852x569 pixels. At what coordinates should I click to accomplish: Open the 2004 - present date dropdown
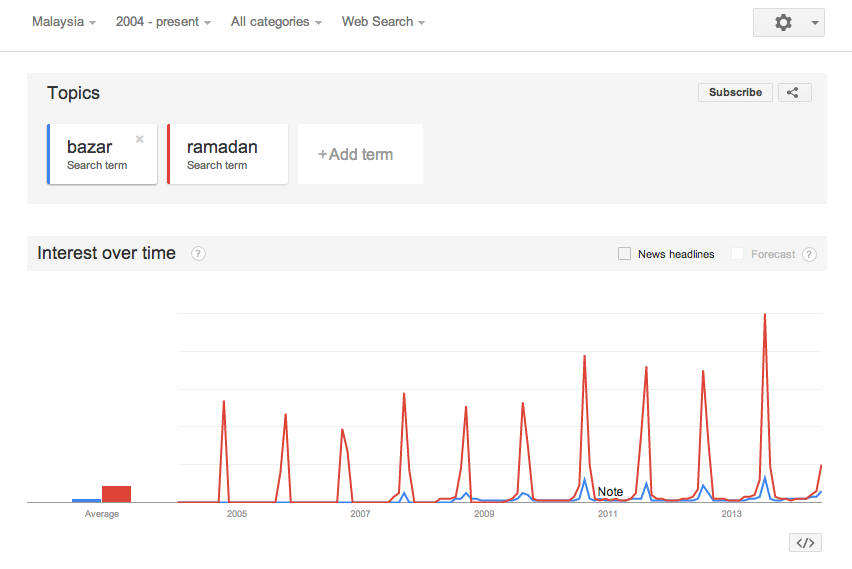[x=163, y=22]
